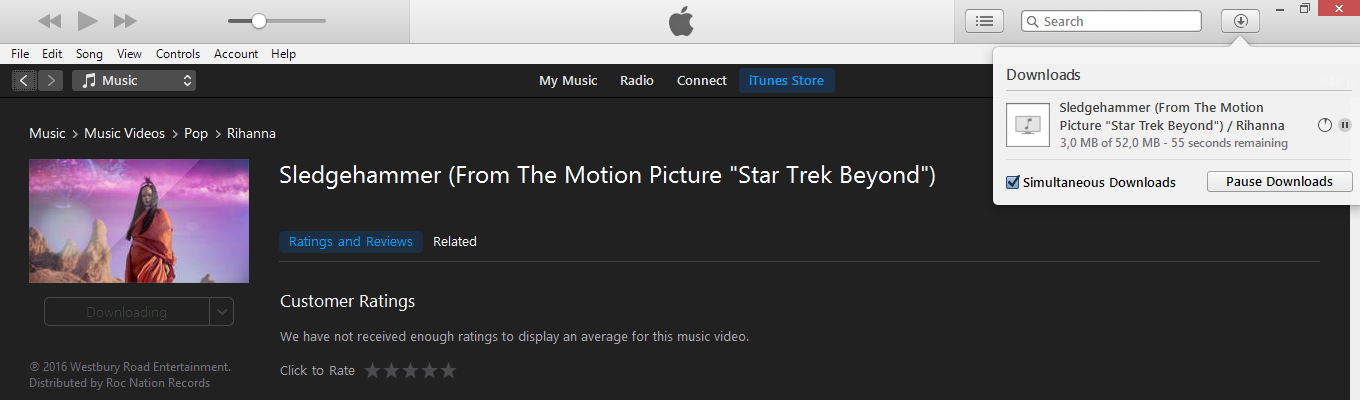
Task: Open the Music media type dropdown
Action: [x=134, y=81]
